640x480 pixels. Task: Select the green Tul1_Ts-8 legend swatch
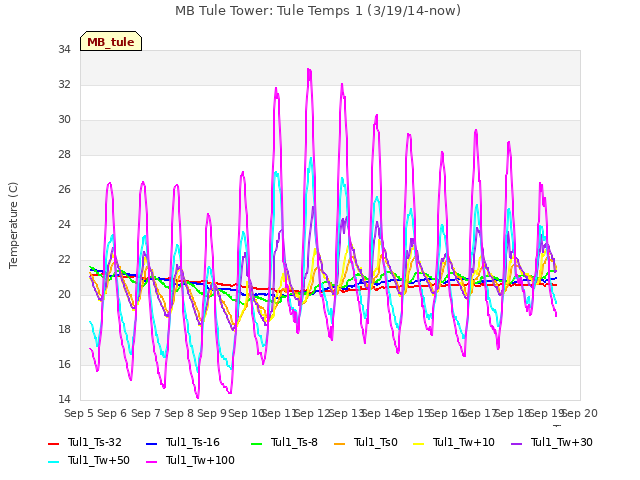[256, 443]
